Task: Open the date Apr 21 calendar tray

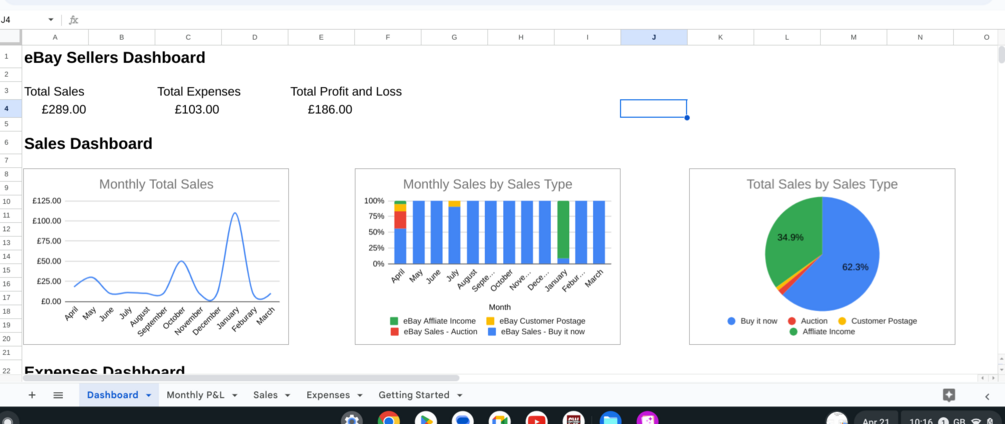Action: click(875, 421)
